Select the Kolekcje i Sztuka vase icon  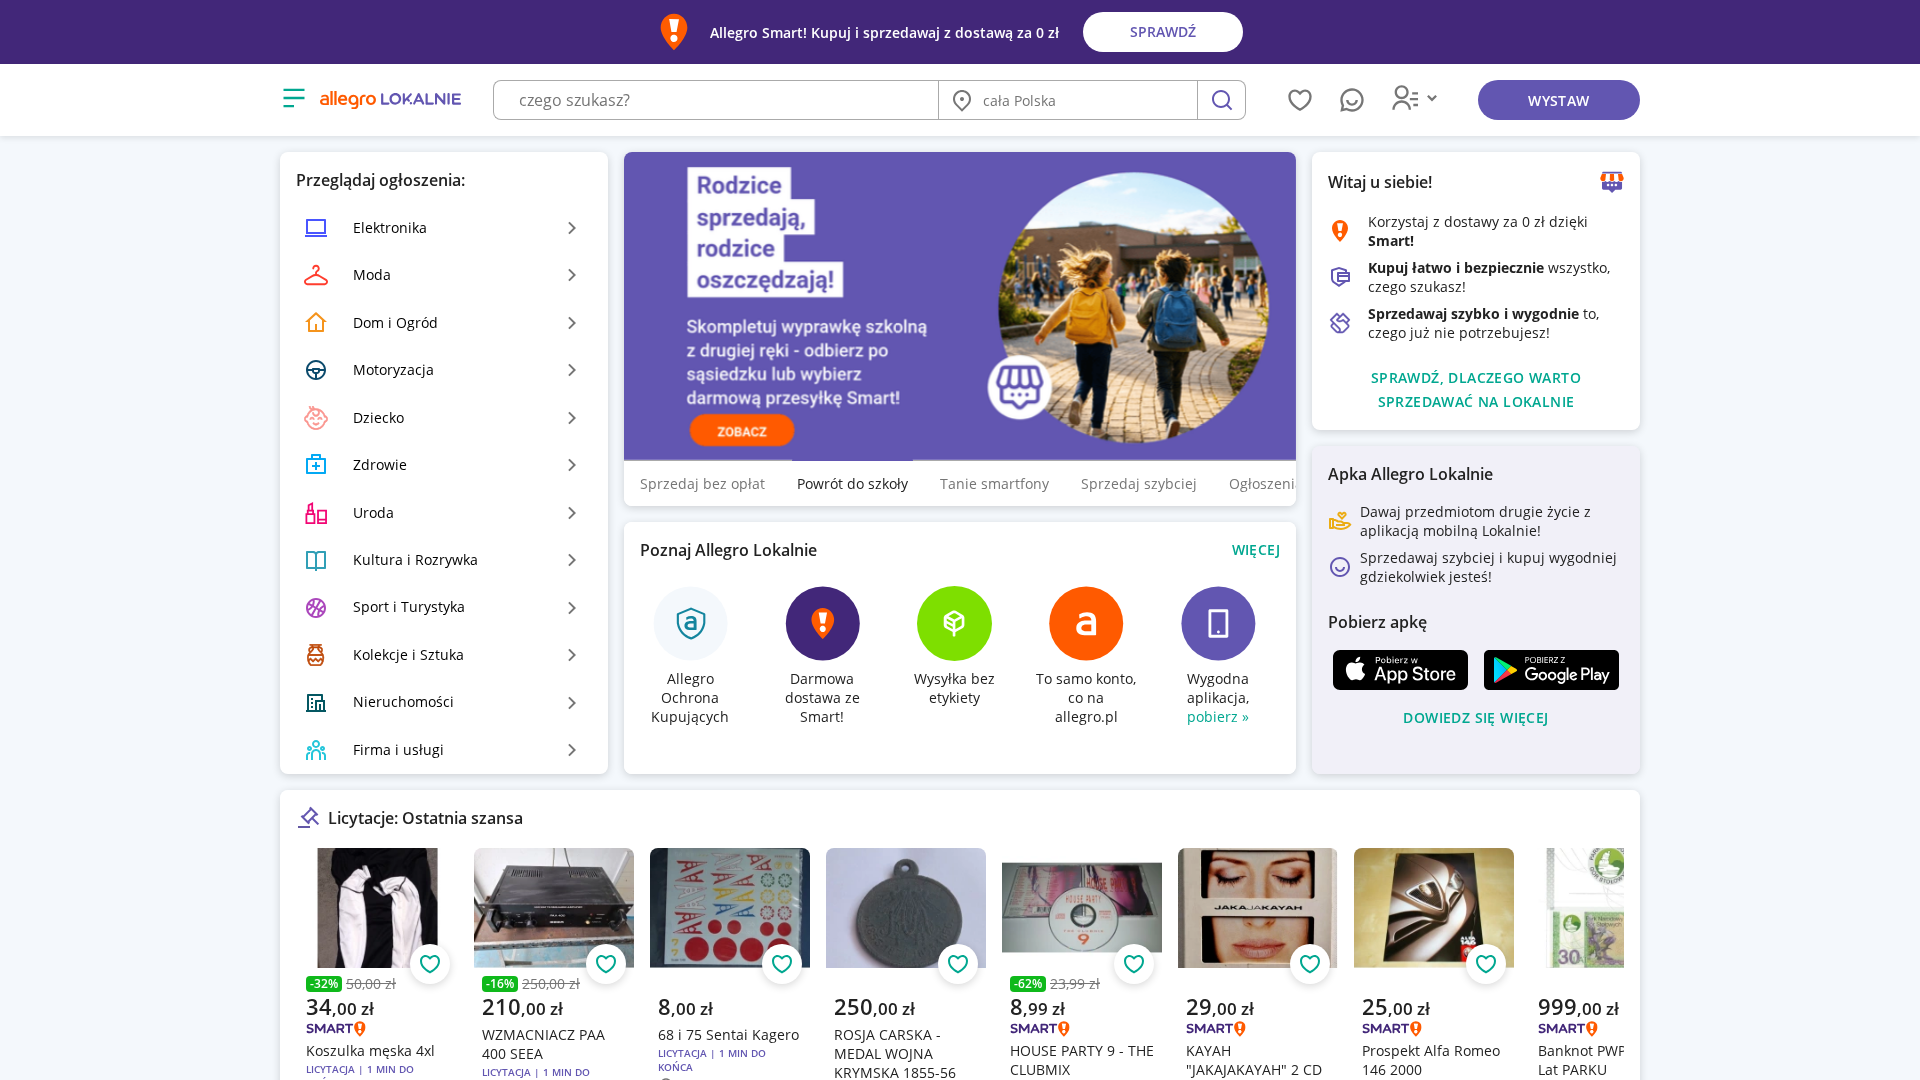(x=316, y=655)
